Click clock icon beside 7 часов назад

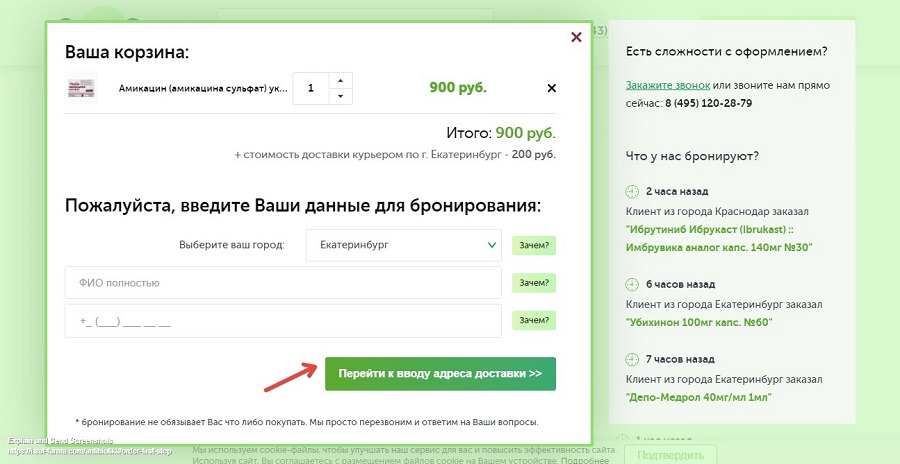click(632, 359)
